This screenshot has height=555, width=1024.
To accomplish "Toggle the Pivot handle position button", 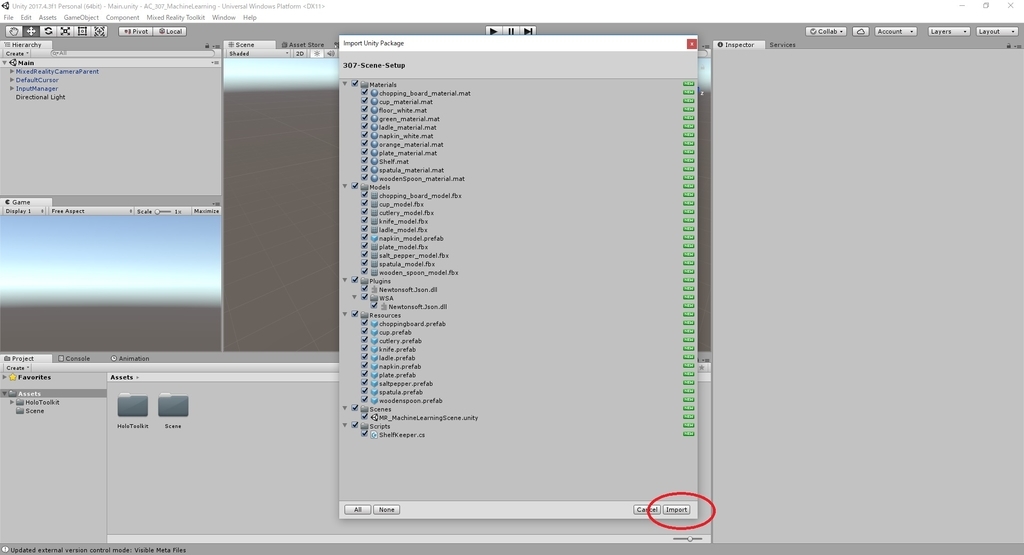I will (136, 31).
